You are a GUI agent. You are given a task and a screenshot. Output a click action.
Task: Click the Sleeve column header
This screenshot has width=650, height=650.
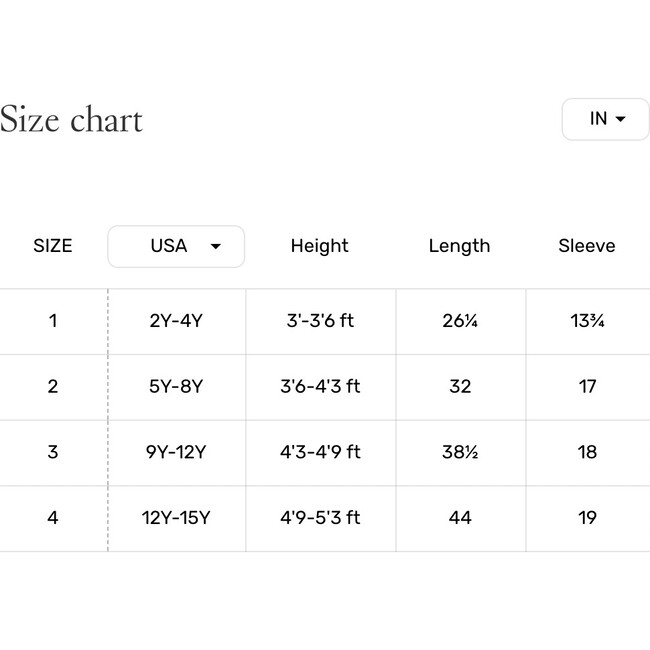[587, 246]
